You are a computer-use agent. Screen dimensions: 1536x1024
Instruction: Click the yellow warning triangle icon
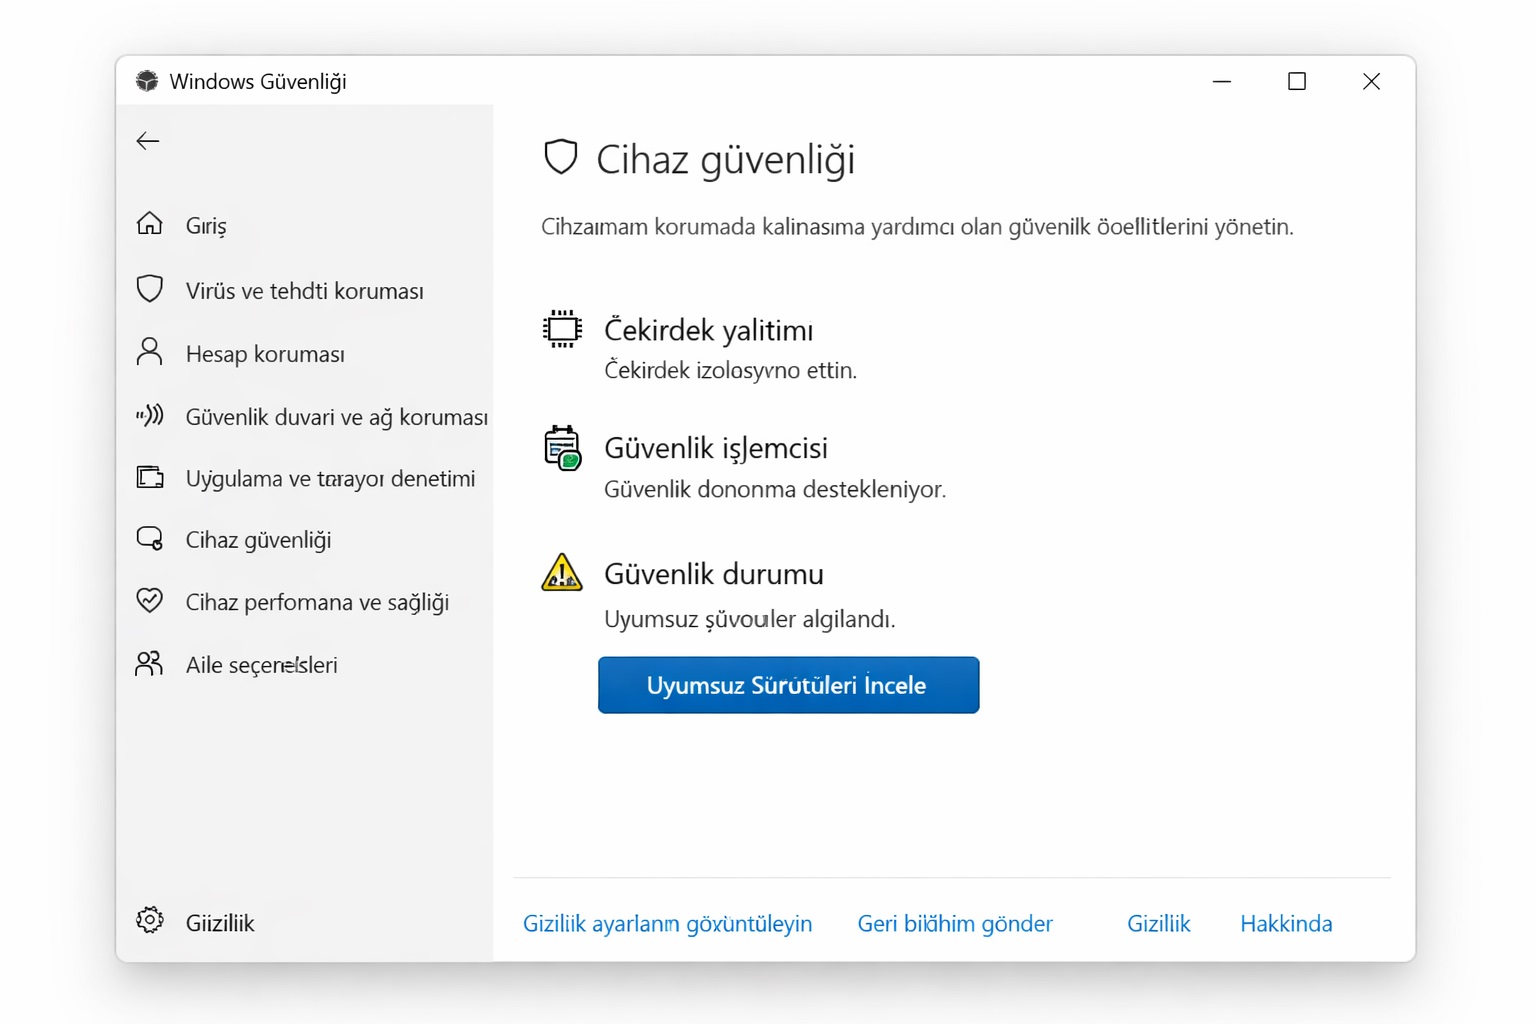[562, 574]
